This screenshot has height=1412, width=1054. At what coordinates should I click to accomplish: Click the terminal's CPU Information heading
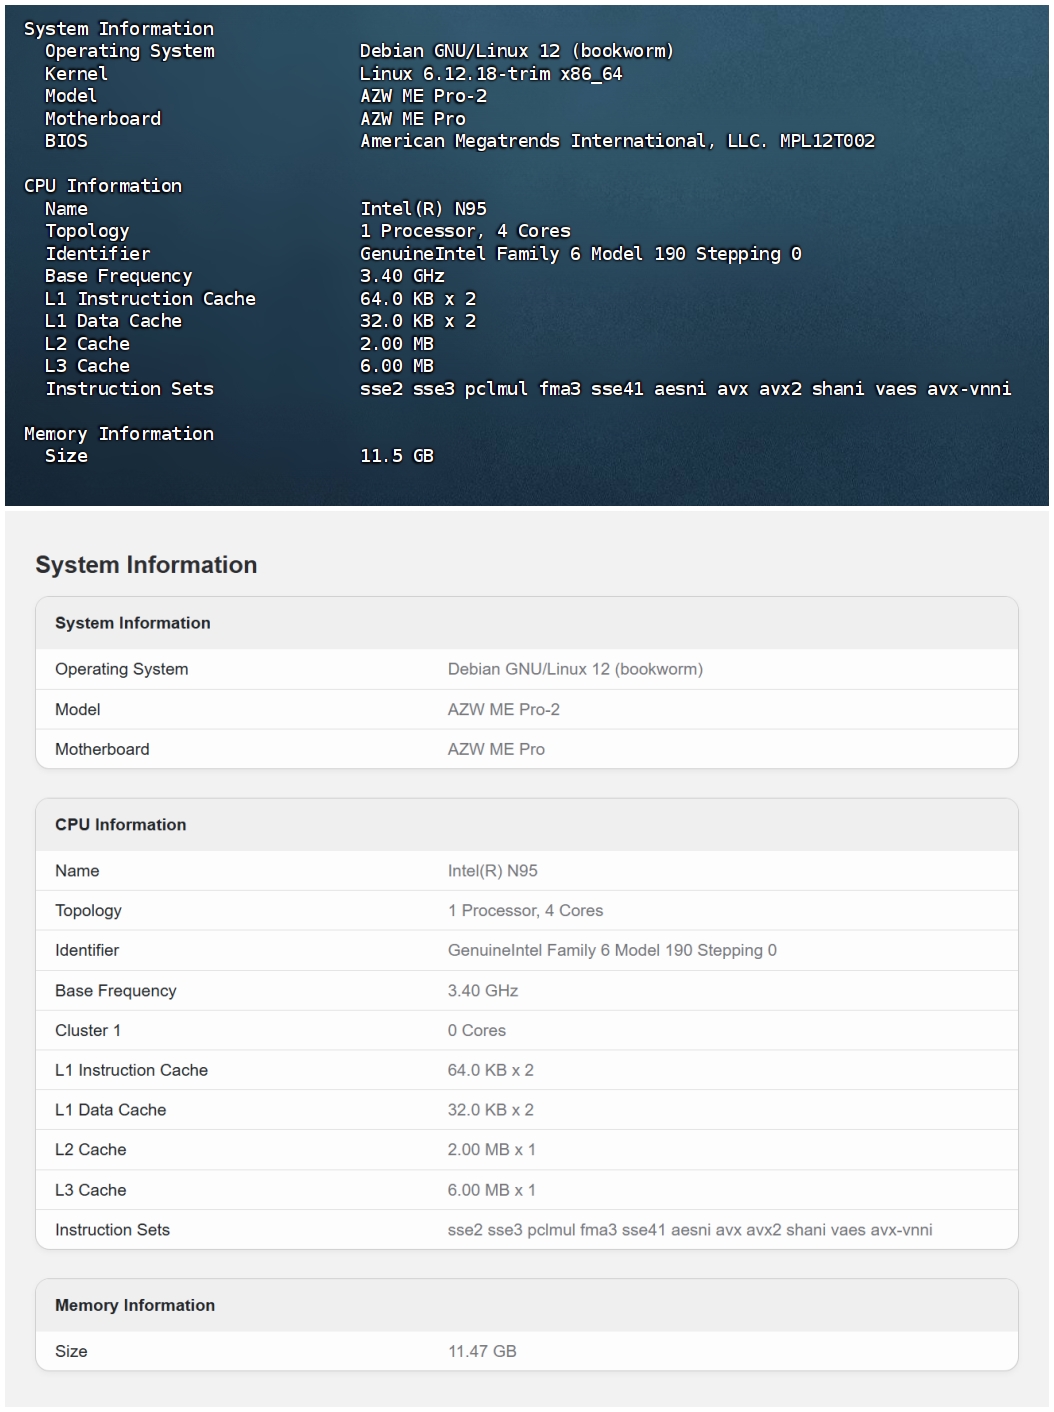coord(103,186)
